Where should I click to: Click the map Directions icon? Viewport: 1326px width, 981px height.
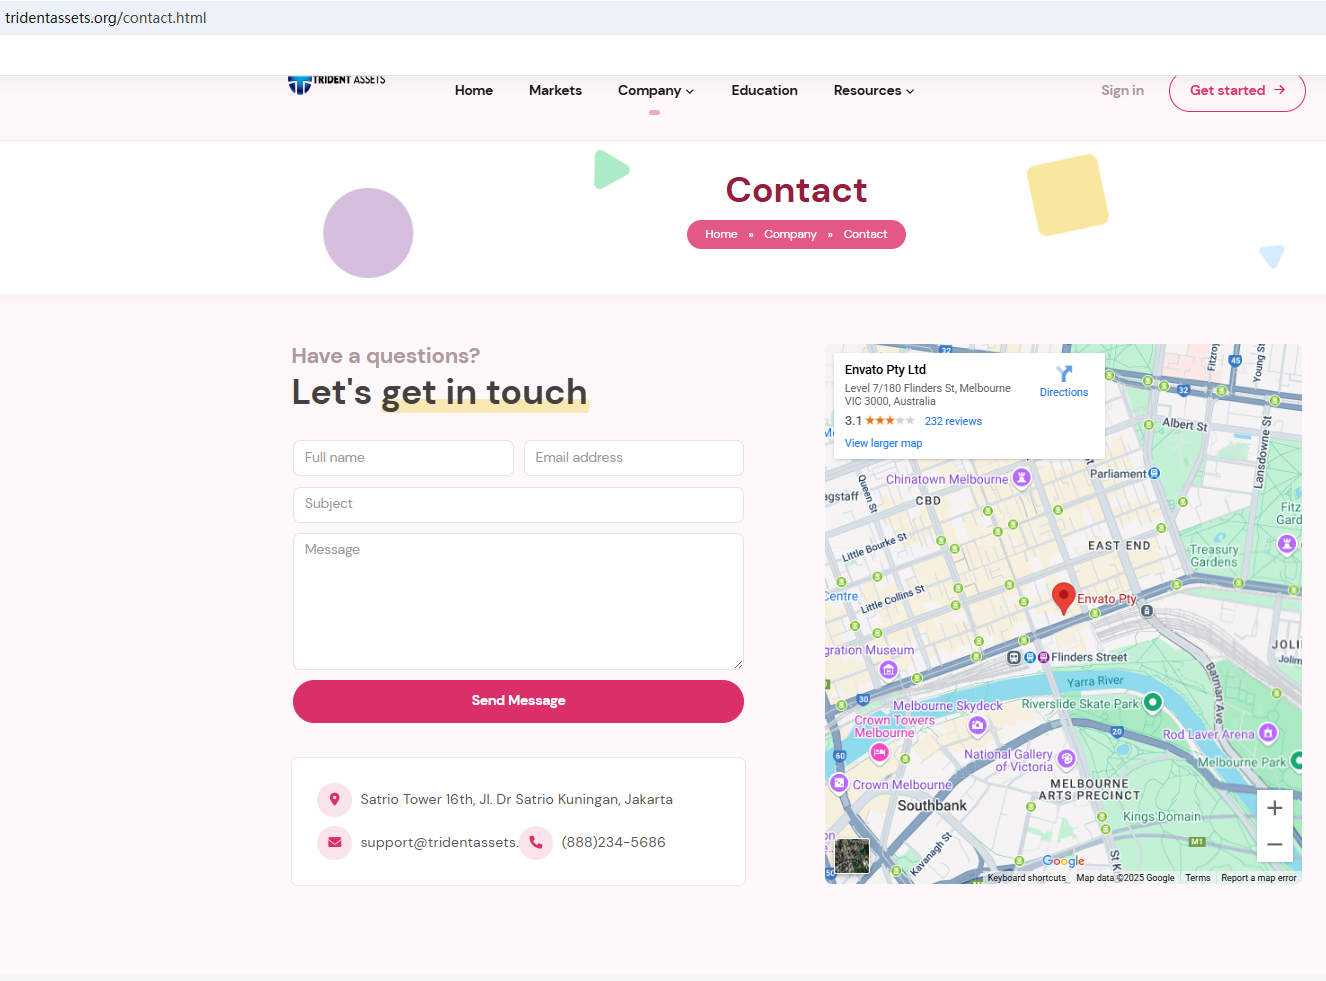(1063, 374)
